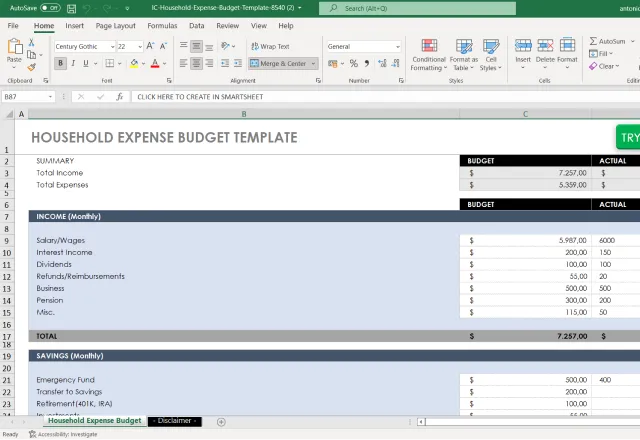Toggle Italic formatting

click(x=73, y=63)
